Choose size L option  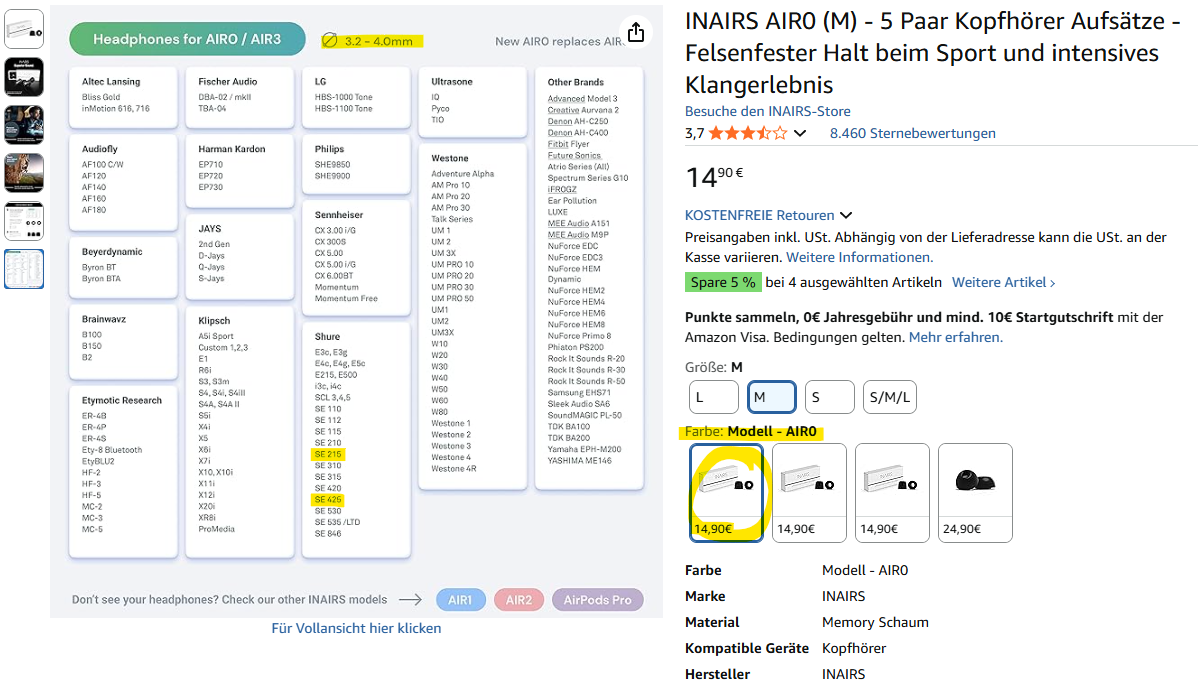tap(713, 397)
